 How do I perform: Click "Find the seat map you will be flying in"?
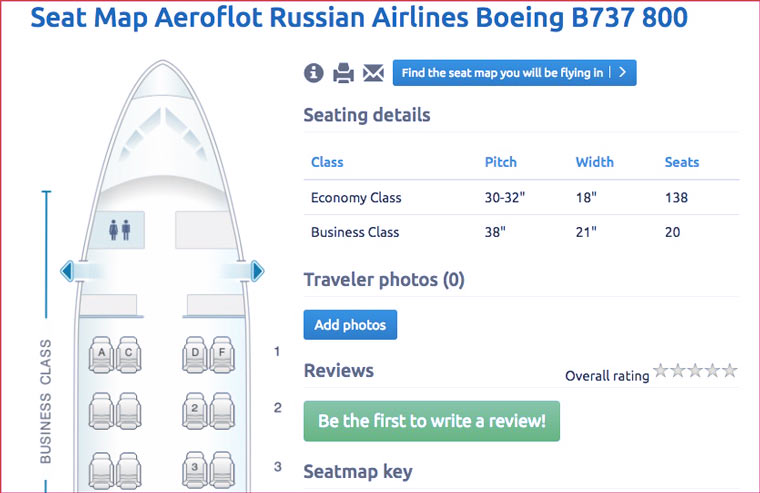(x=514, y=73)
